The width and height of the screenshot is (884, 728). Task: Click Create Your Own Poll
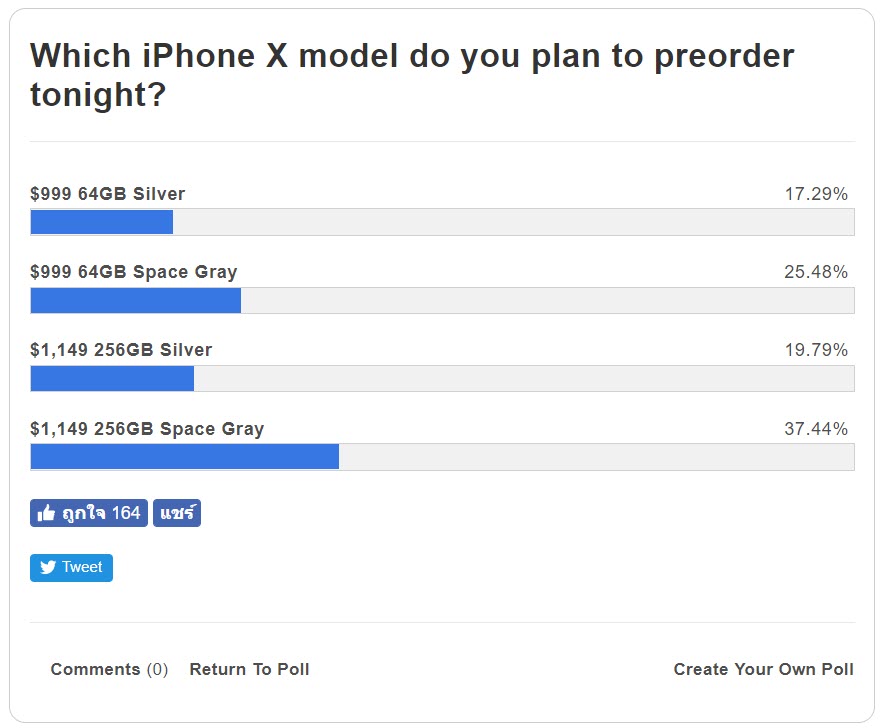tap(763, 669)
